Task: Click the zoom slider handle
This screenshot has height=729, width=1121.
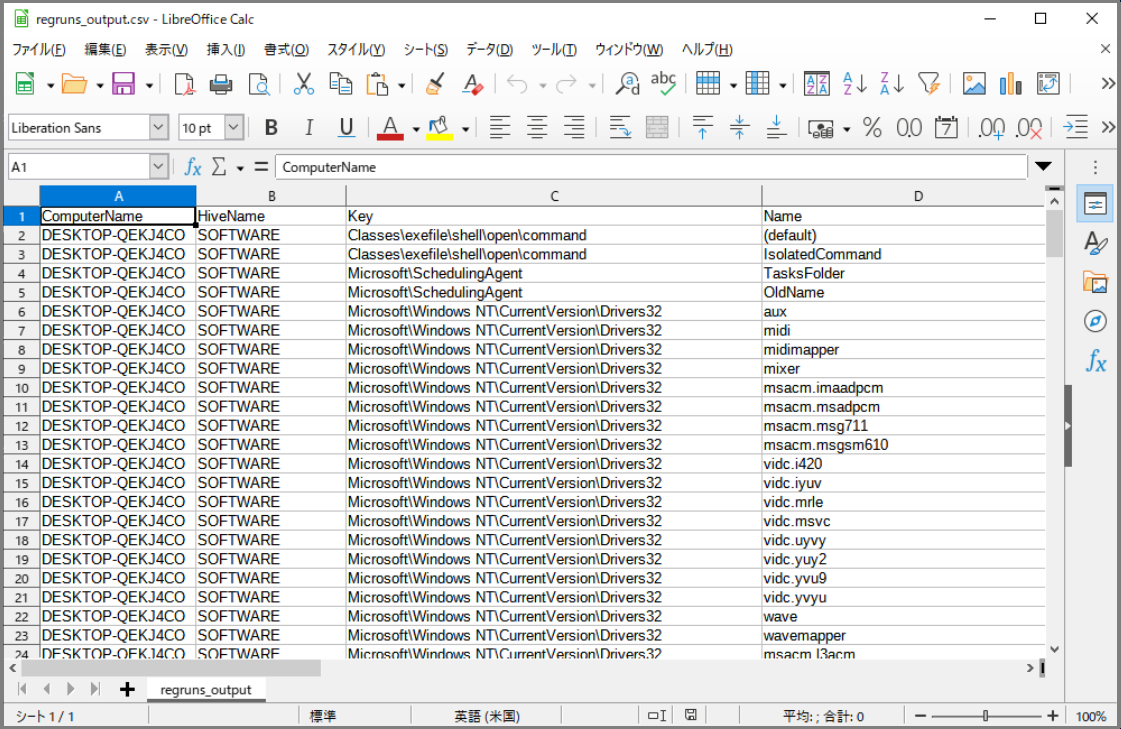Action: point(985,715)
